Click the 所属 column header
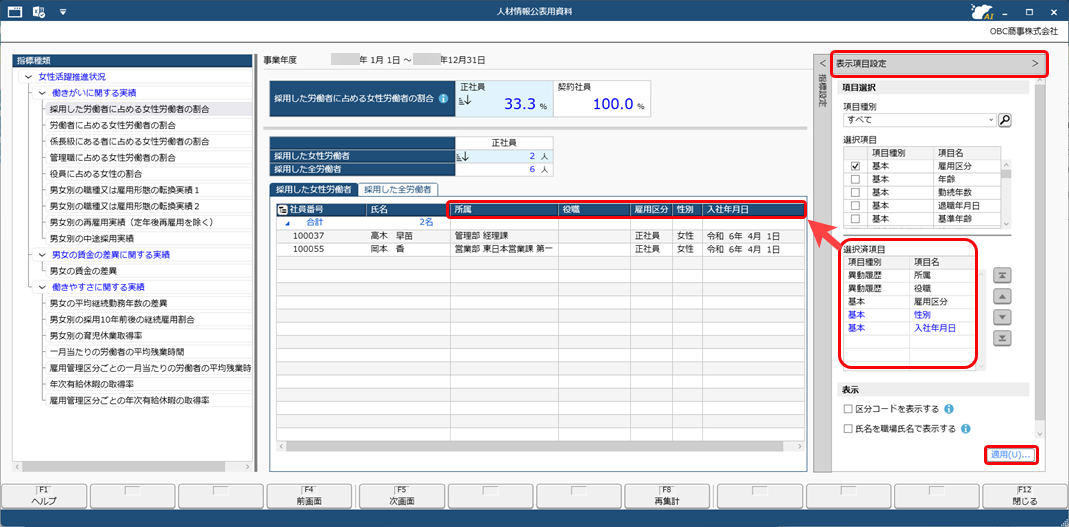 [503, 209]
